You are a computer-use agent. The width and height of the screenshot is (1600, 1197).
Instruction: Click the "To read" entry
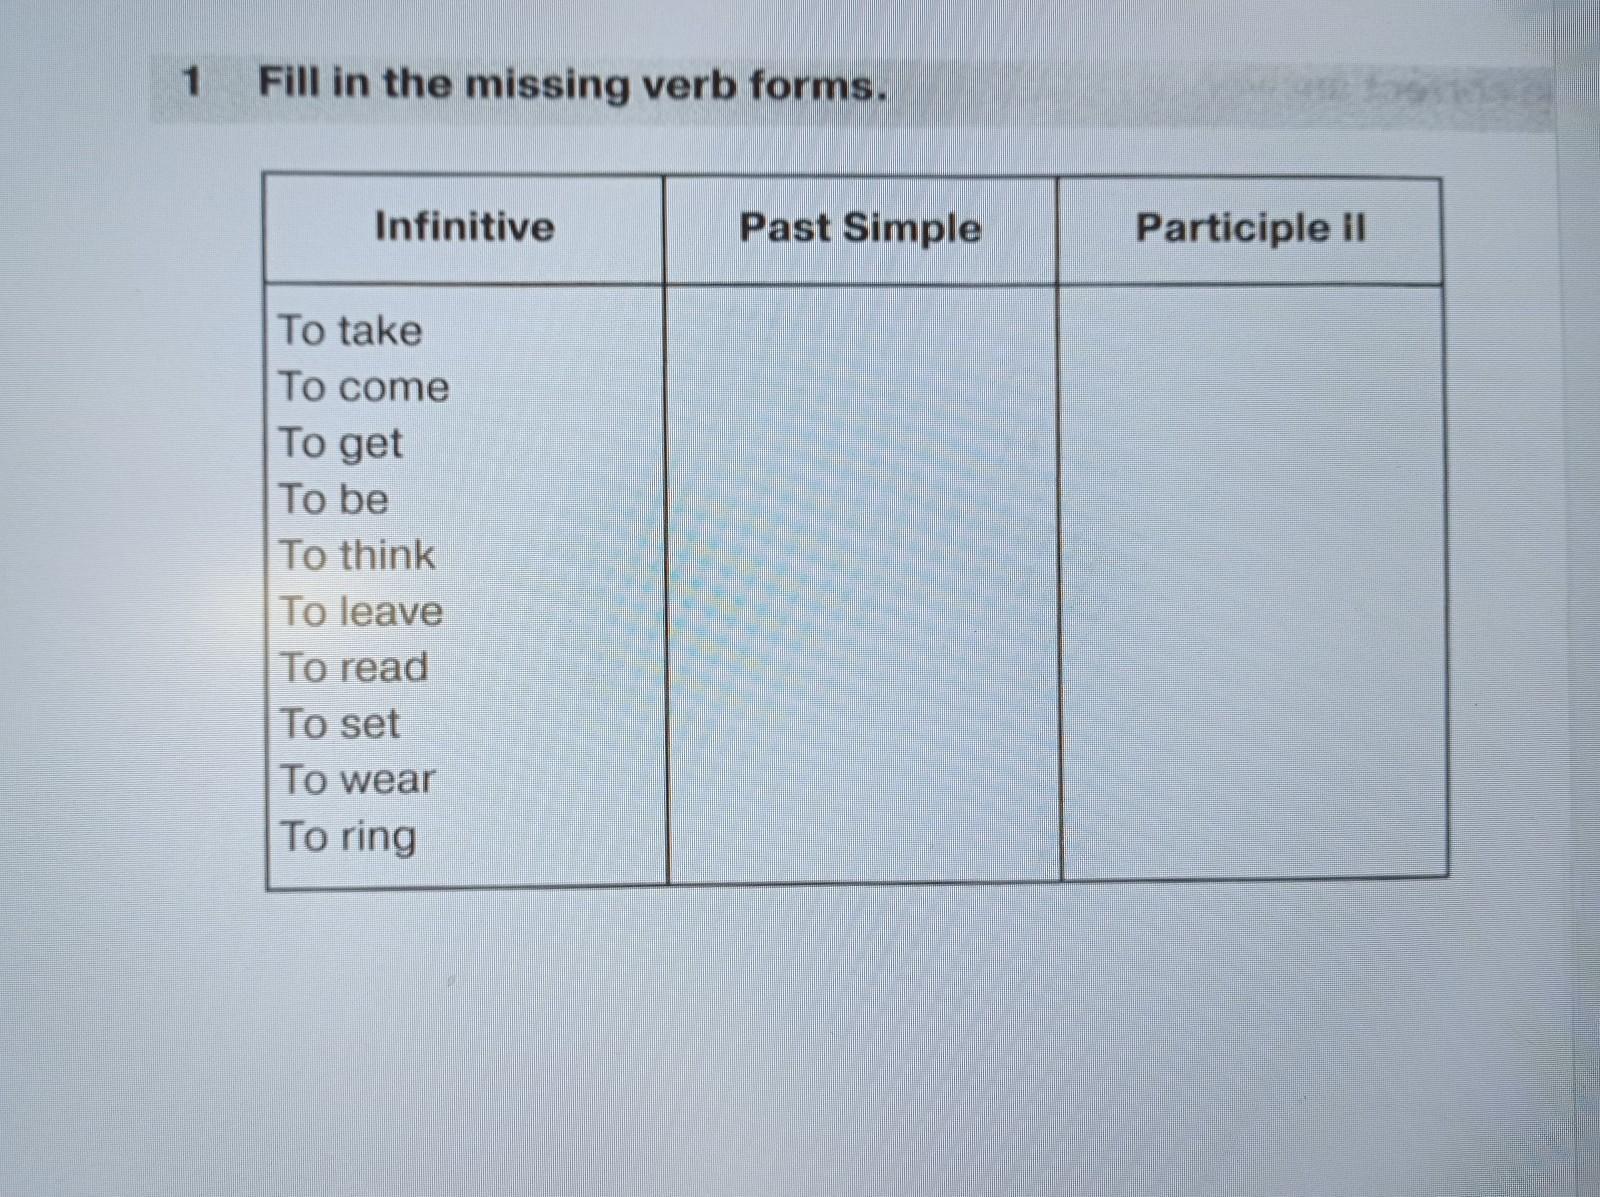tap(354, 667)
